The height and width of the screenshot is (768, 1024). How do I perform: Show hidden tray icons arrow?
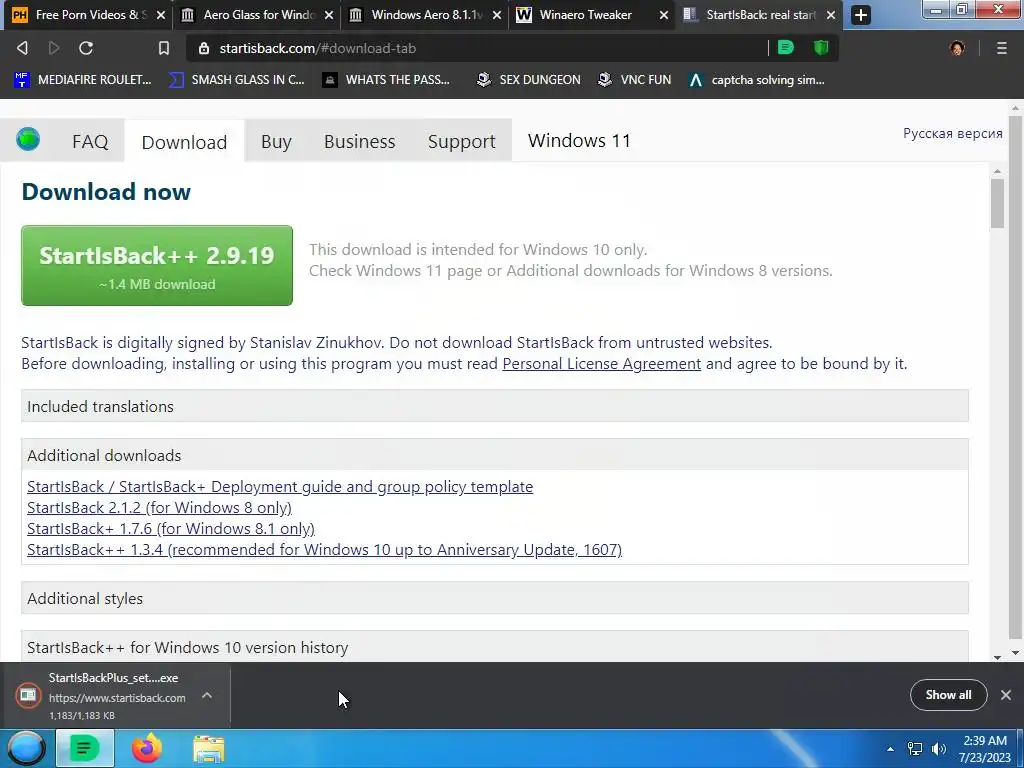(890, 749)
